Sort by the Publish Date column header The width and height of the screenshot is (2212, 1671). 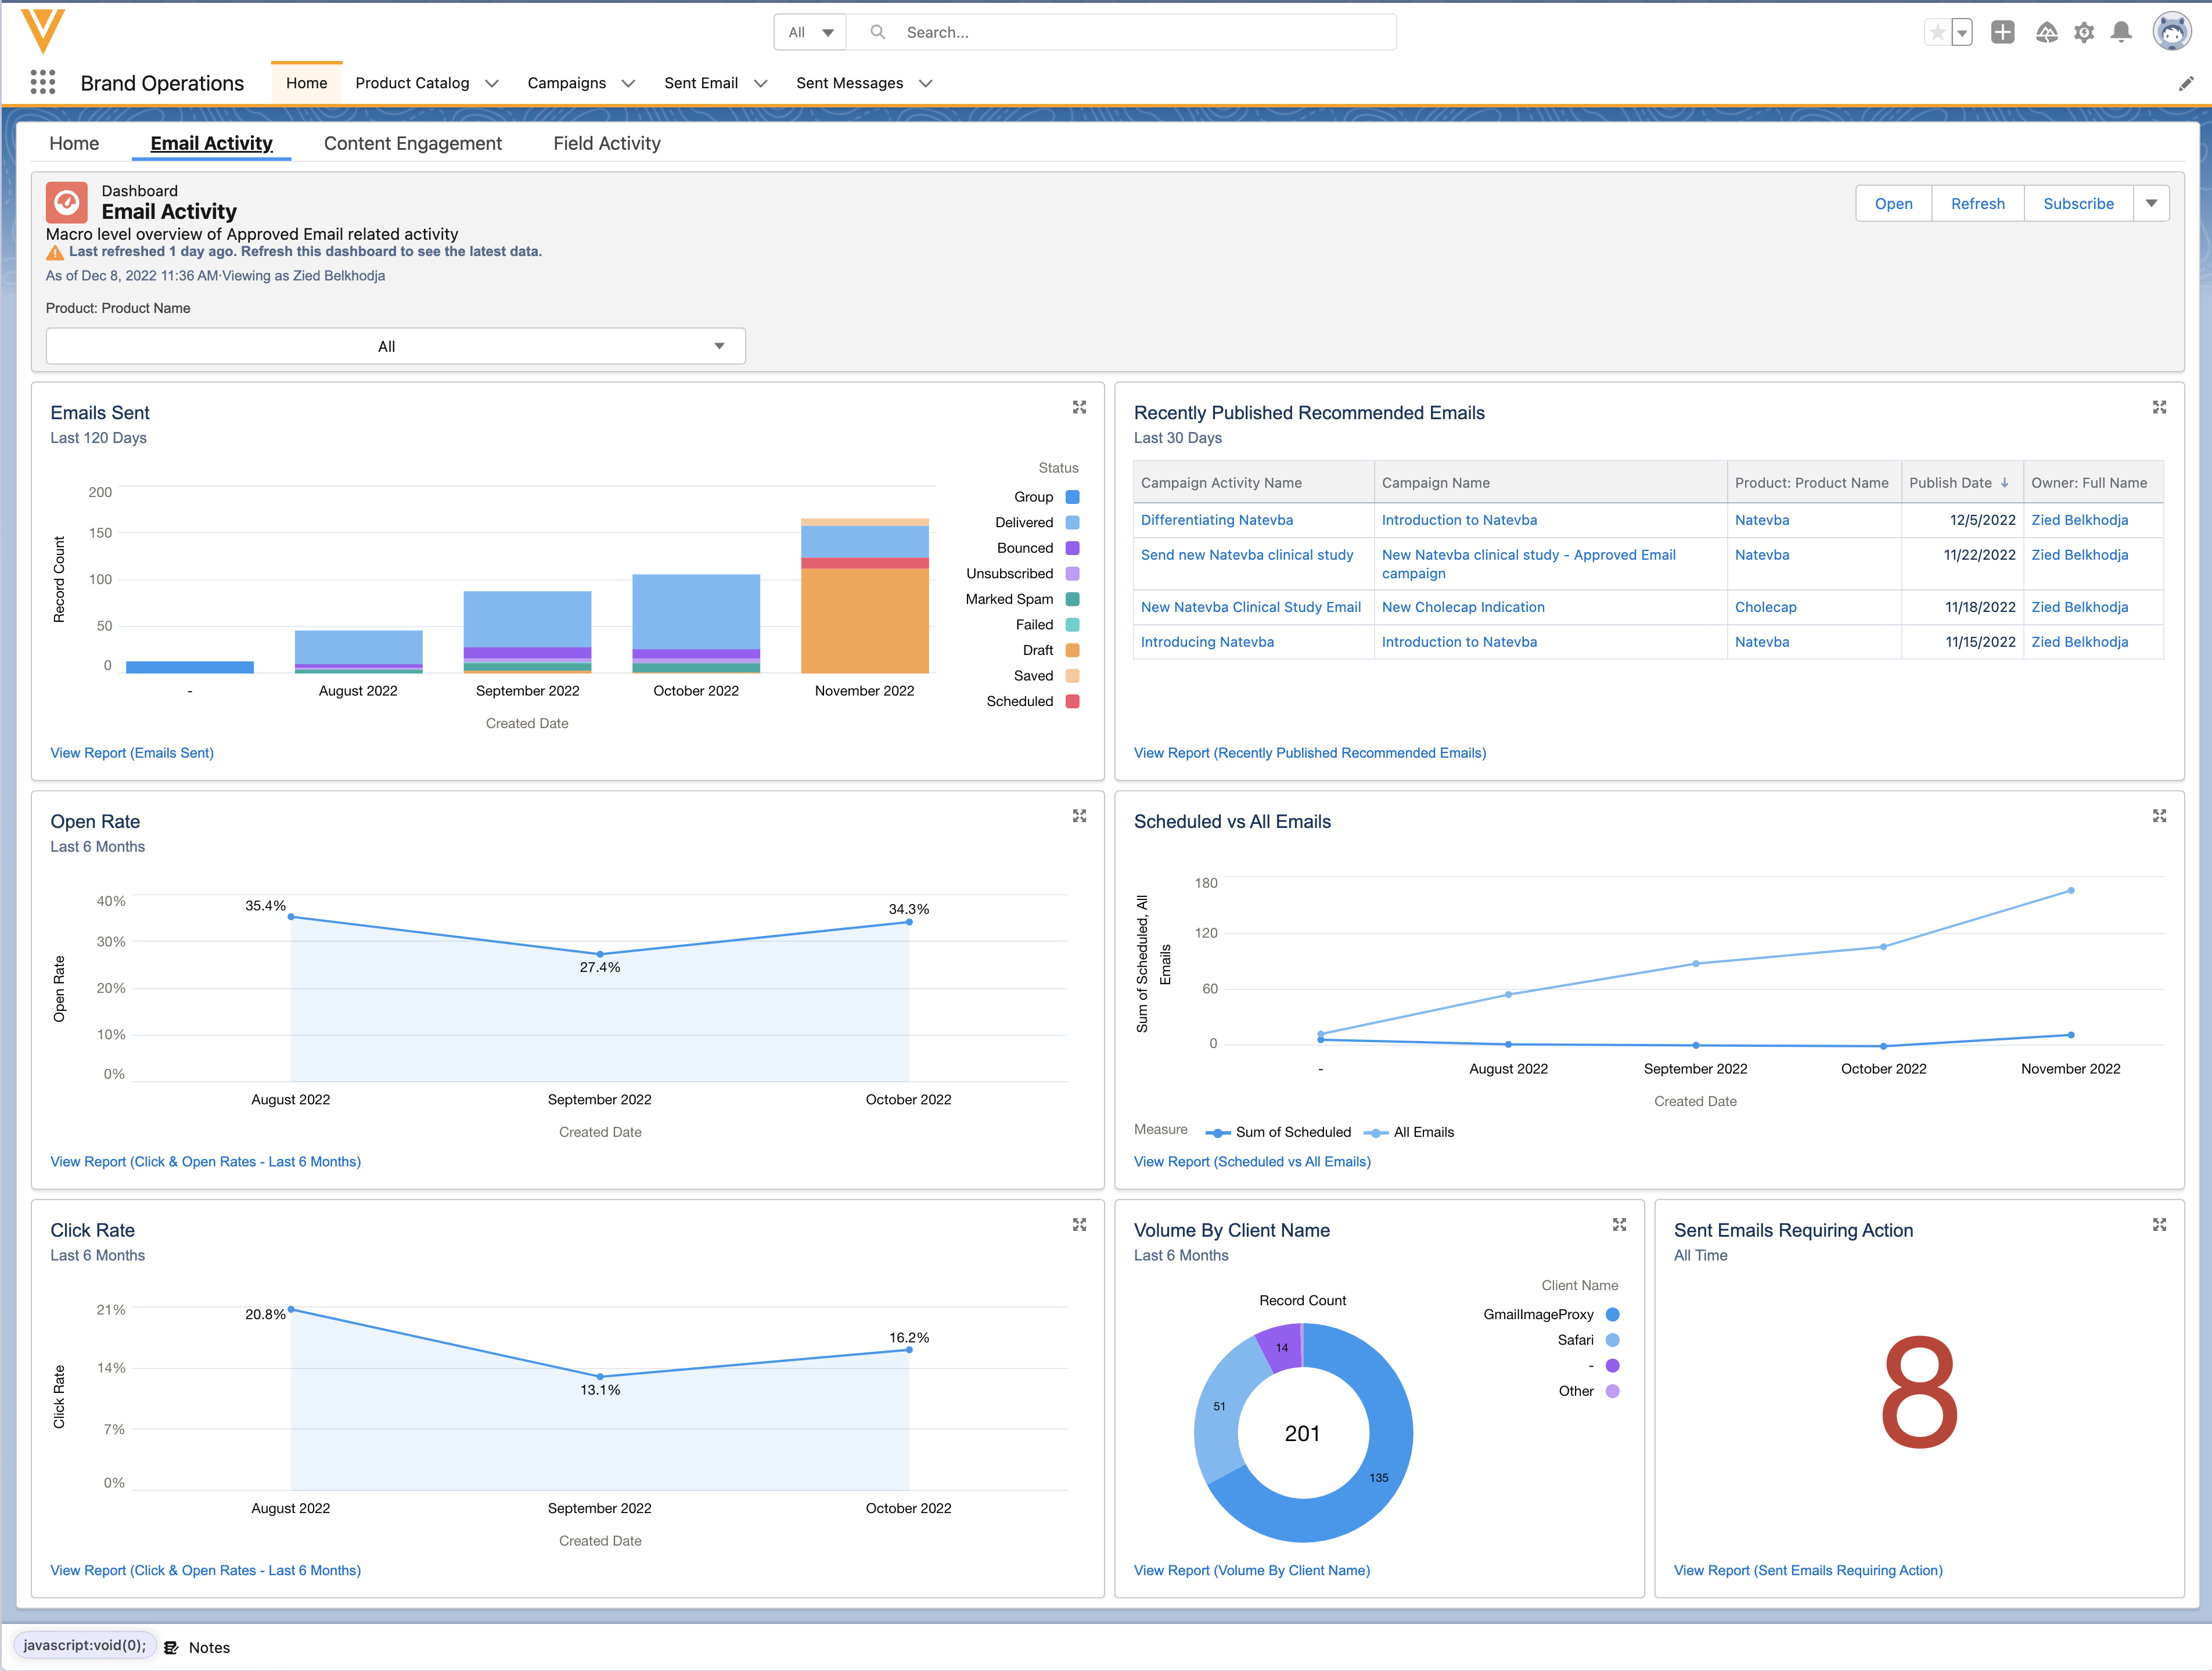coord(1950,482)
